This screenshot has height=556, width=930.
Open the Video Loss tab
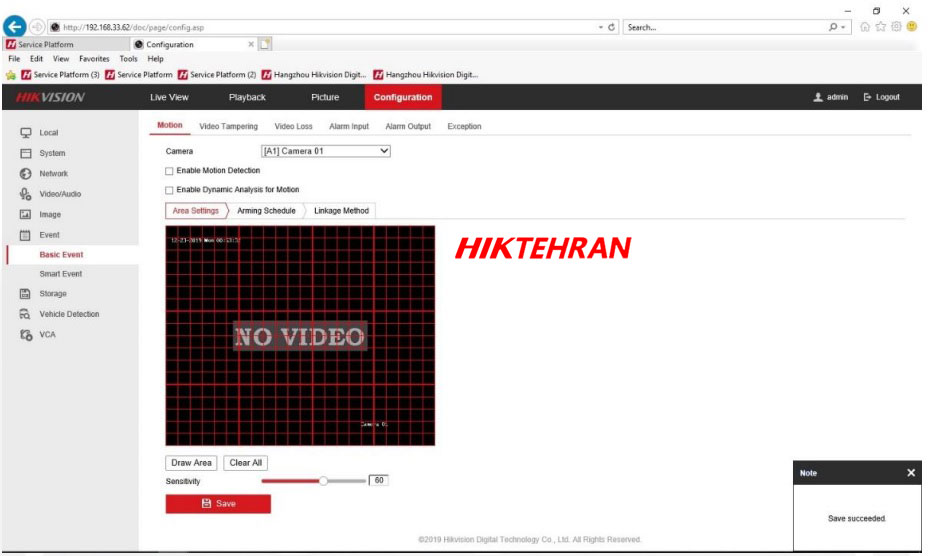[293, 126]
